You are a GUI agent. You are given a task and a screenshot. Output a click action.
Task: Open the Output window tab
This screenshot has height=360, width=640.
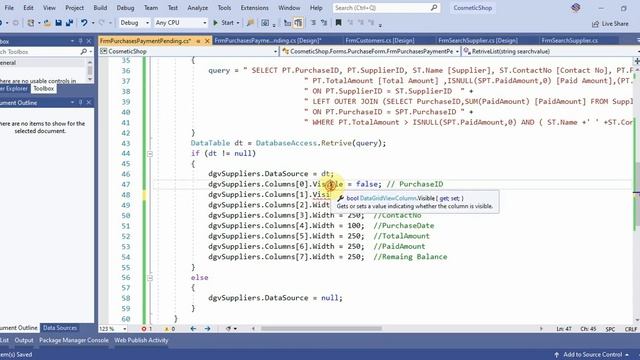(24, 340)
